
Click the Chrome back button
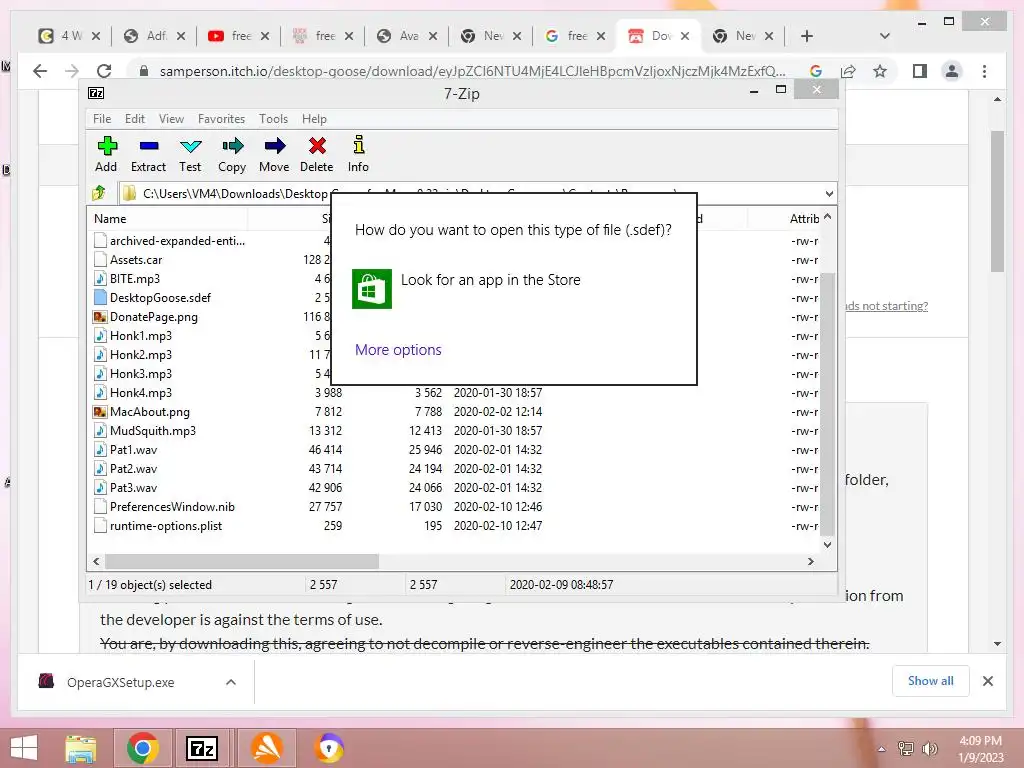40,71
